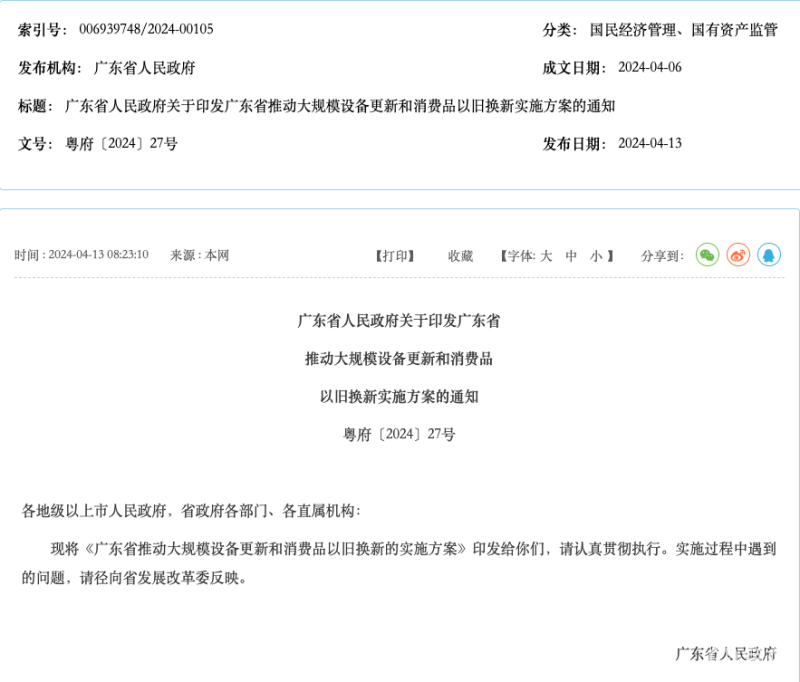
Task: Click timestamp 2024-04-13 08:23:10
Action: [x=98, y=255]
